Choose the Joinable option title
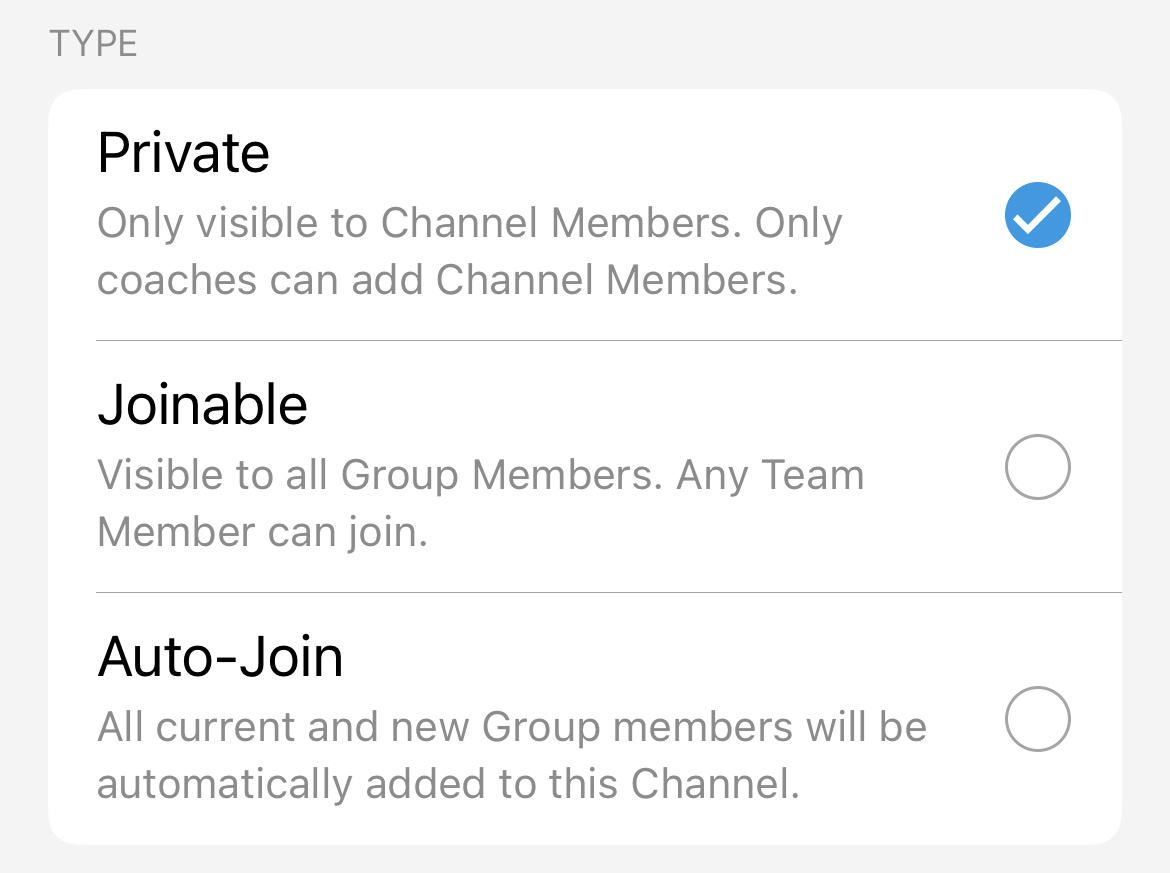1170x873 pixels. pyautogui.click(x=202, y=405)
